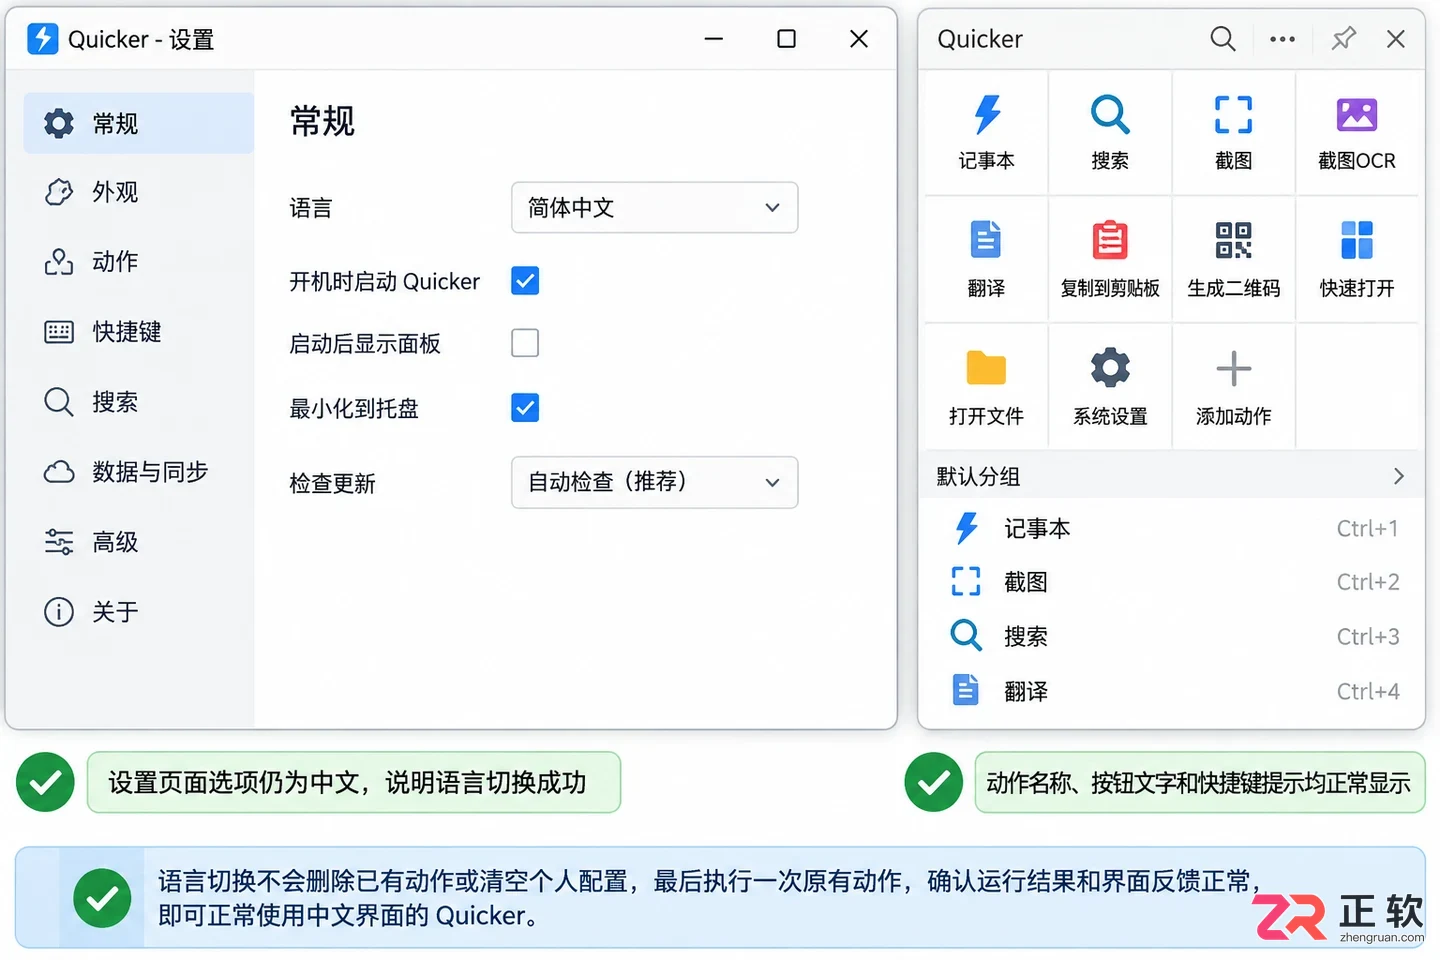Viewport: 1440px width, 960px height.
Task: Enable 启动后显示面板 checkbox
Action: click(x=525, y=343)
